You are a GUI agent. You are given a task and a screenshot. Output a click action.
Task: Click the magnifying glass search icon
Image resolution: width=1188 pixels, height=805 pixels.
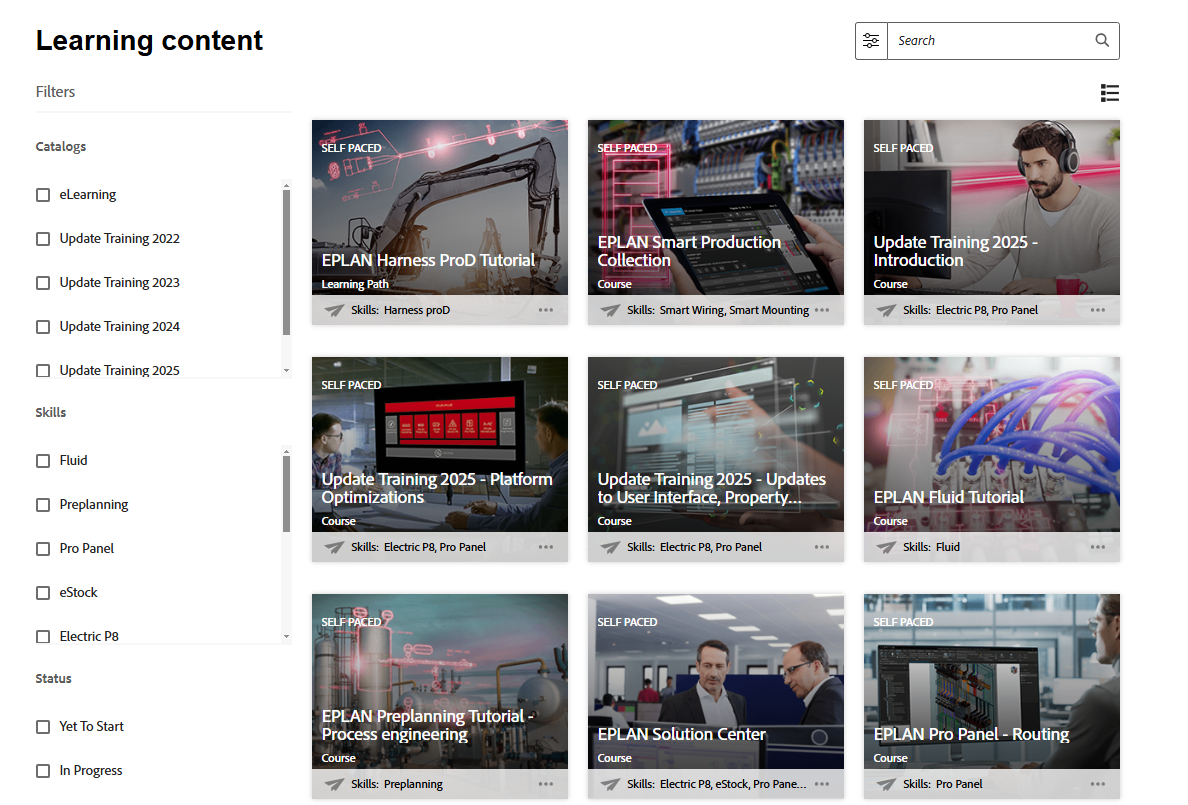point(1101,40)
